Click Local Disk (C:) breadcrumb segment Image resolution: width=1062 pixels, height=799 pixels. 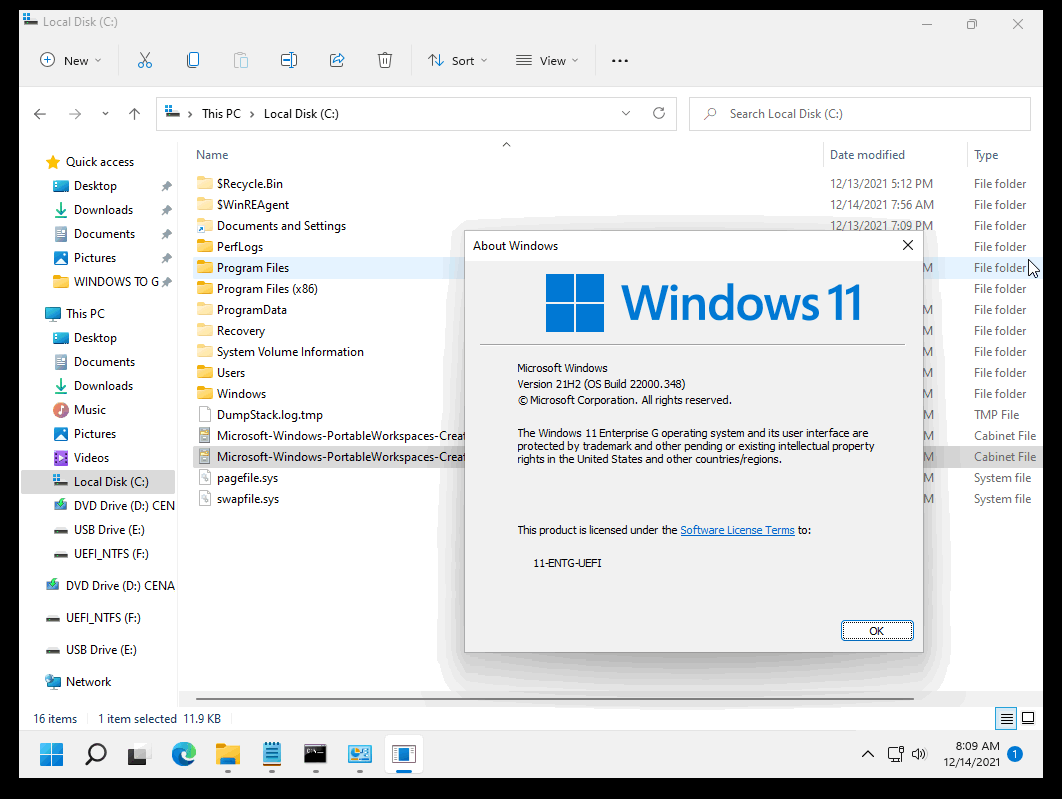[301, 114]
